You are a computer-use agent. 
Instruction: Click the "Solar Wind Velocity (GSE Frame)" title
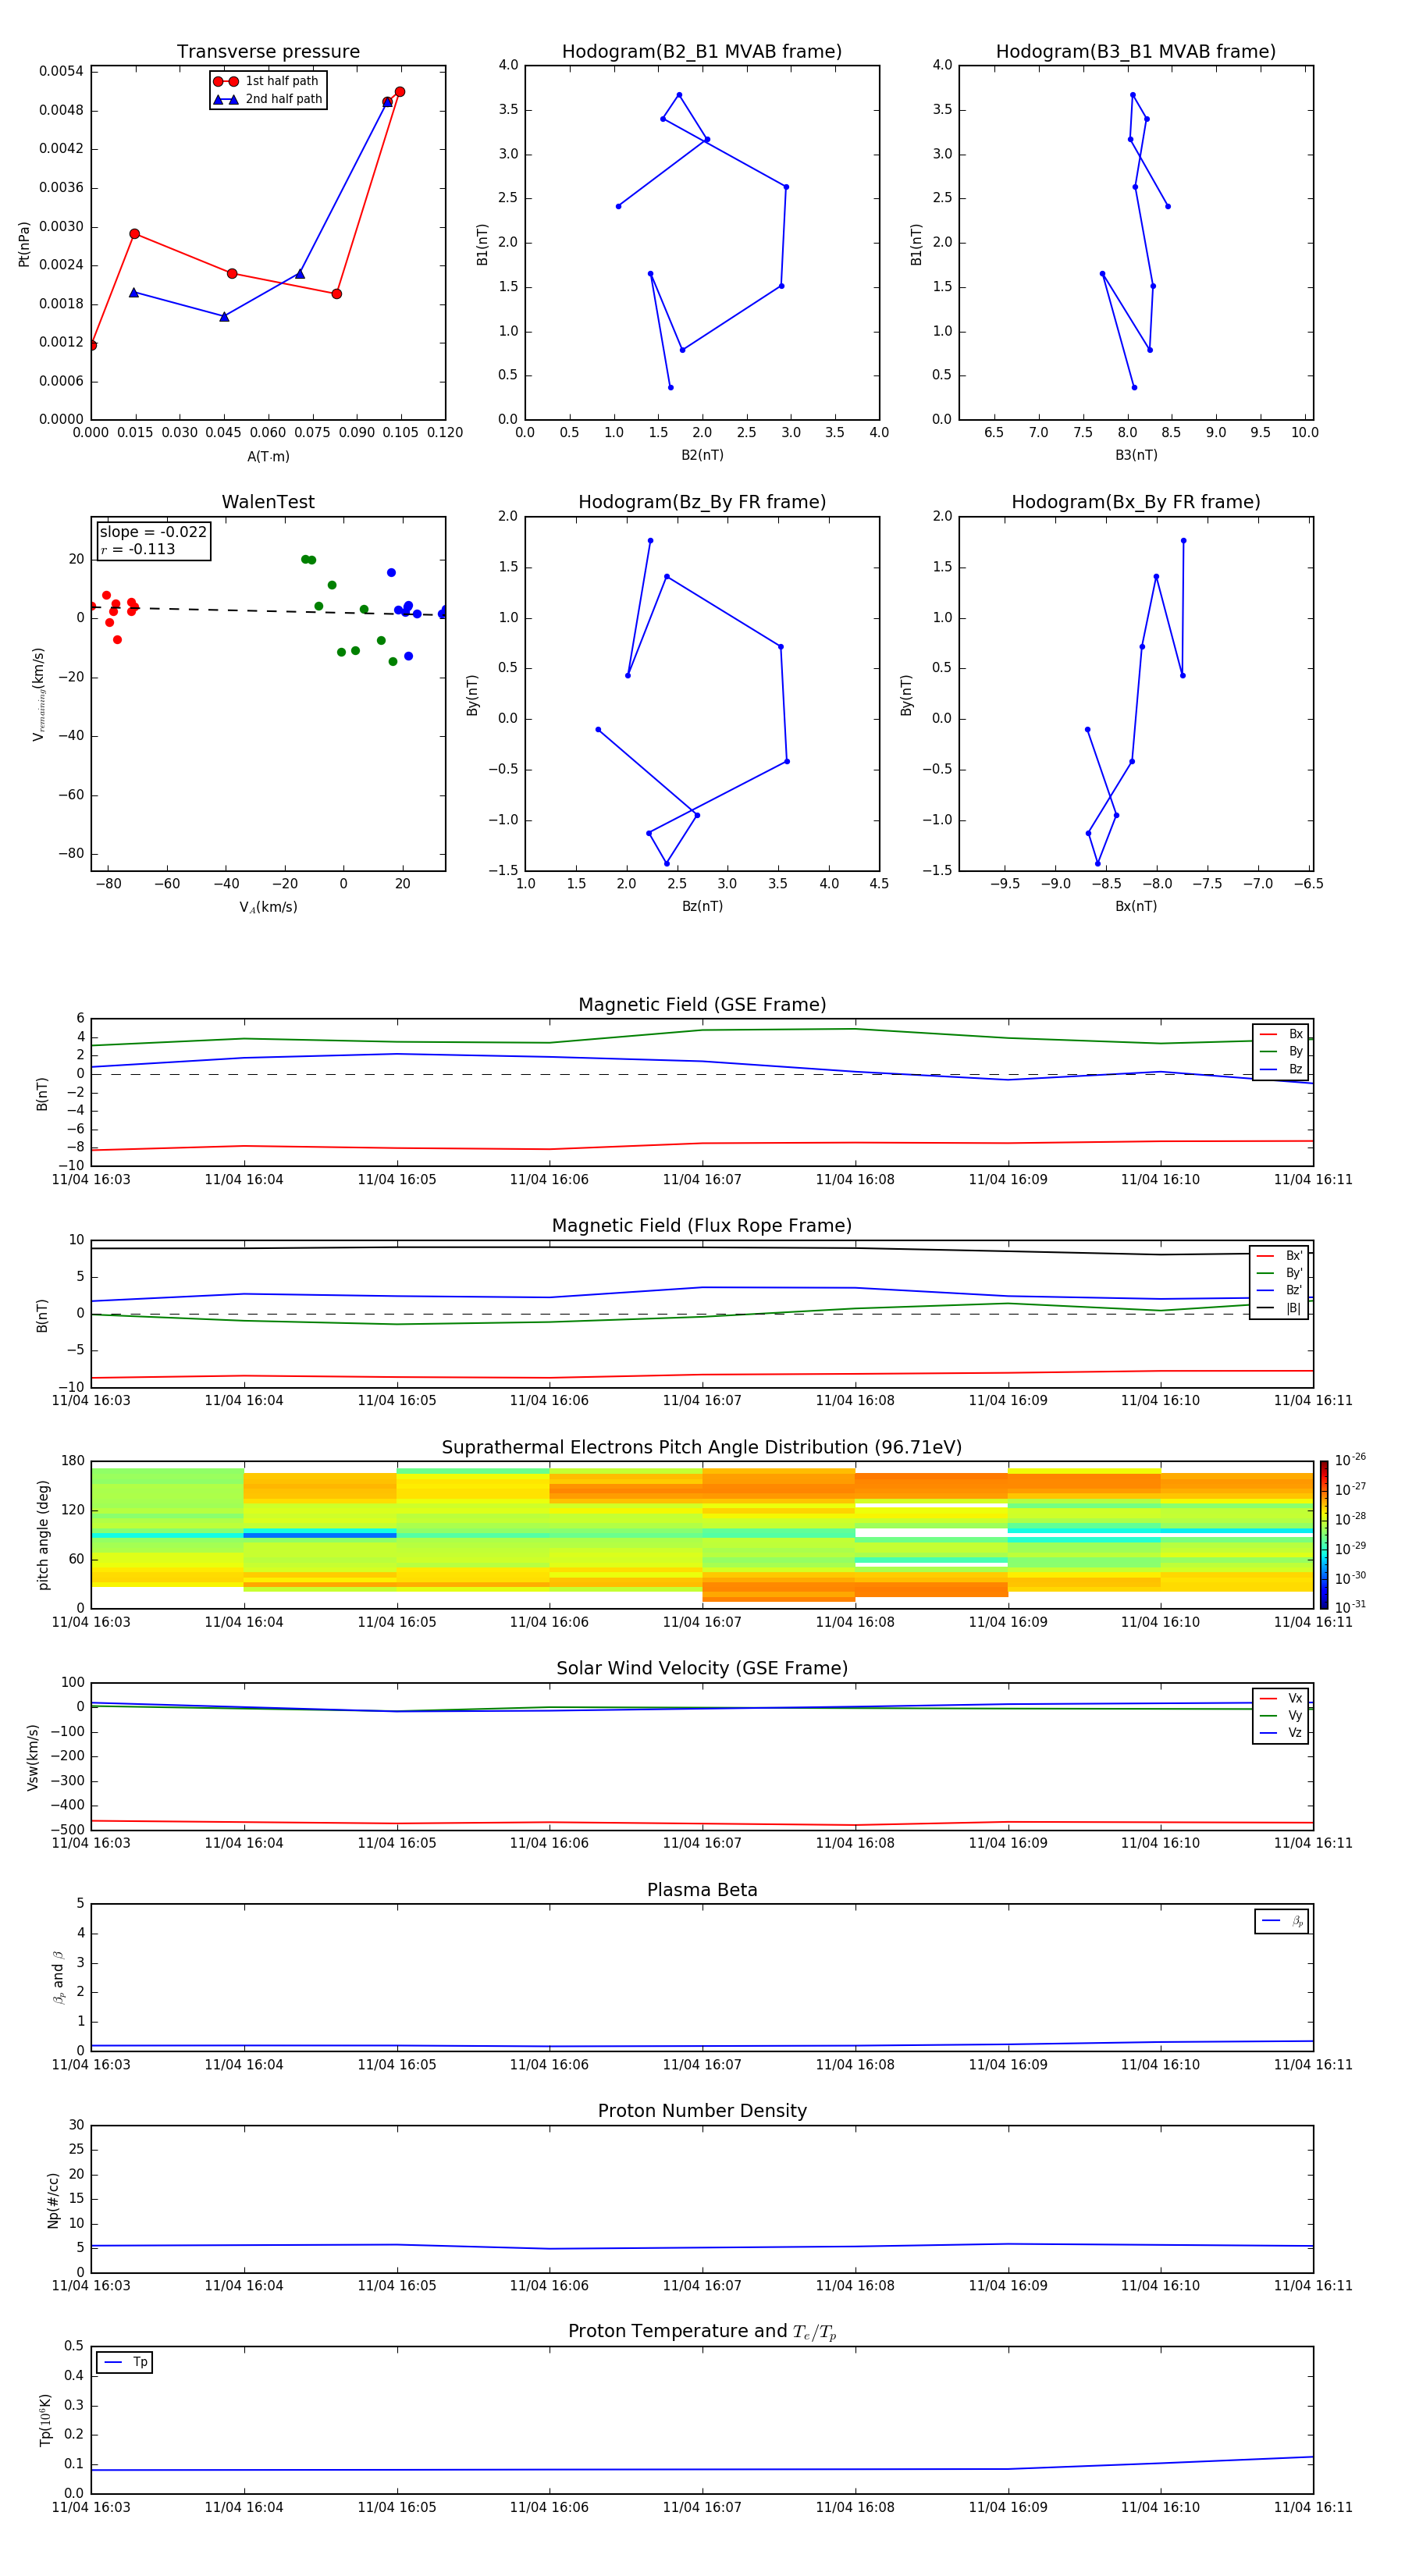pyautogui.click(x=702, y=1668)
